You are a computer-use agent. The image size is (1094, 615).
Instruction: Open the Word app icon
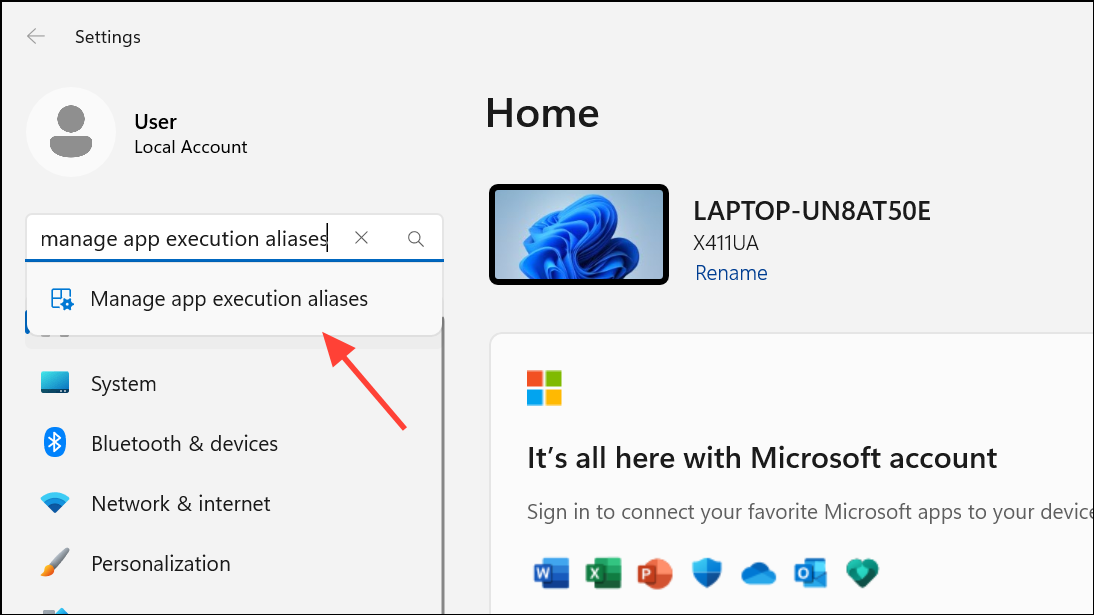[x=551, y=572]
